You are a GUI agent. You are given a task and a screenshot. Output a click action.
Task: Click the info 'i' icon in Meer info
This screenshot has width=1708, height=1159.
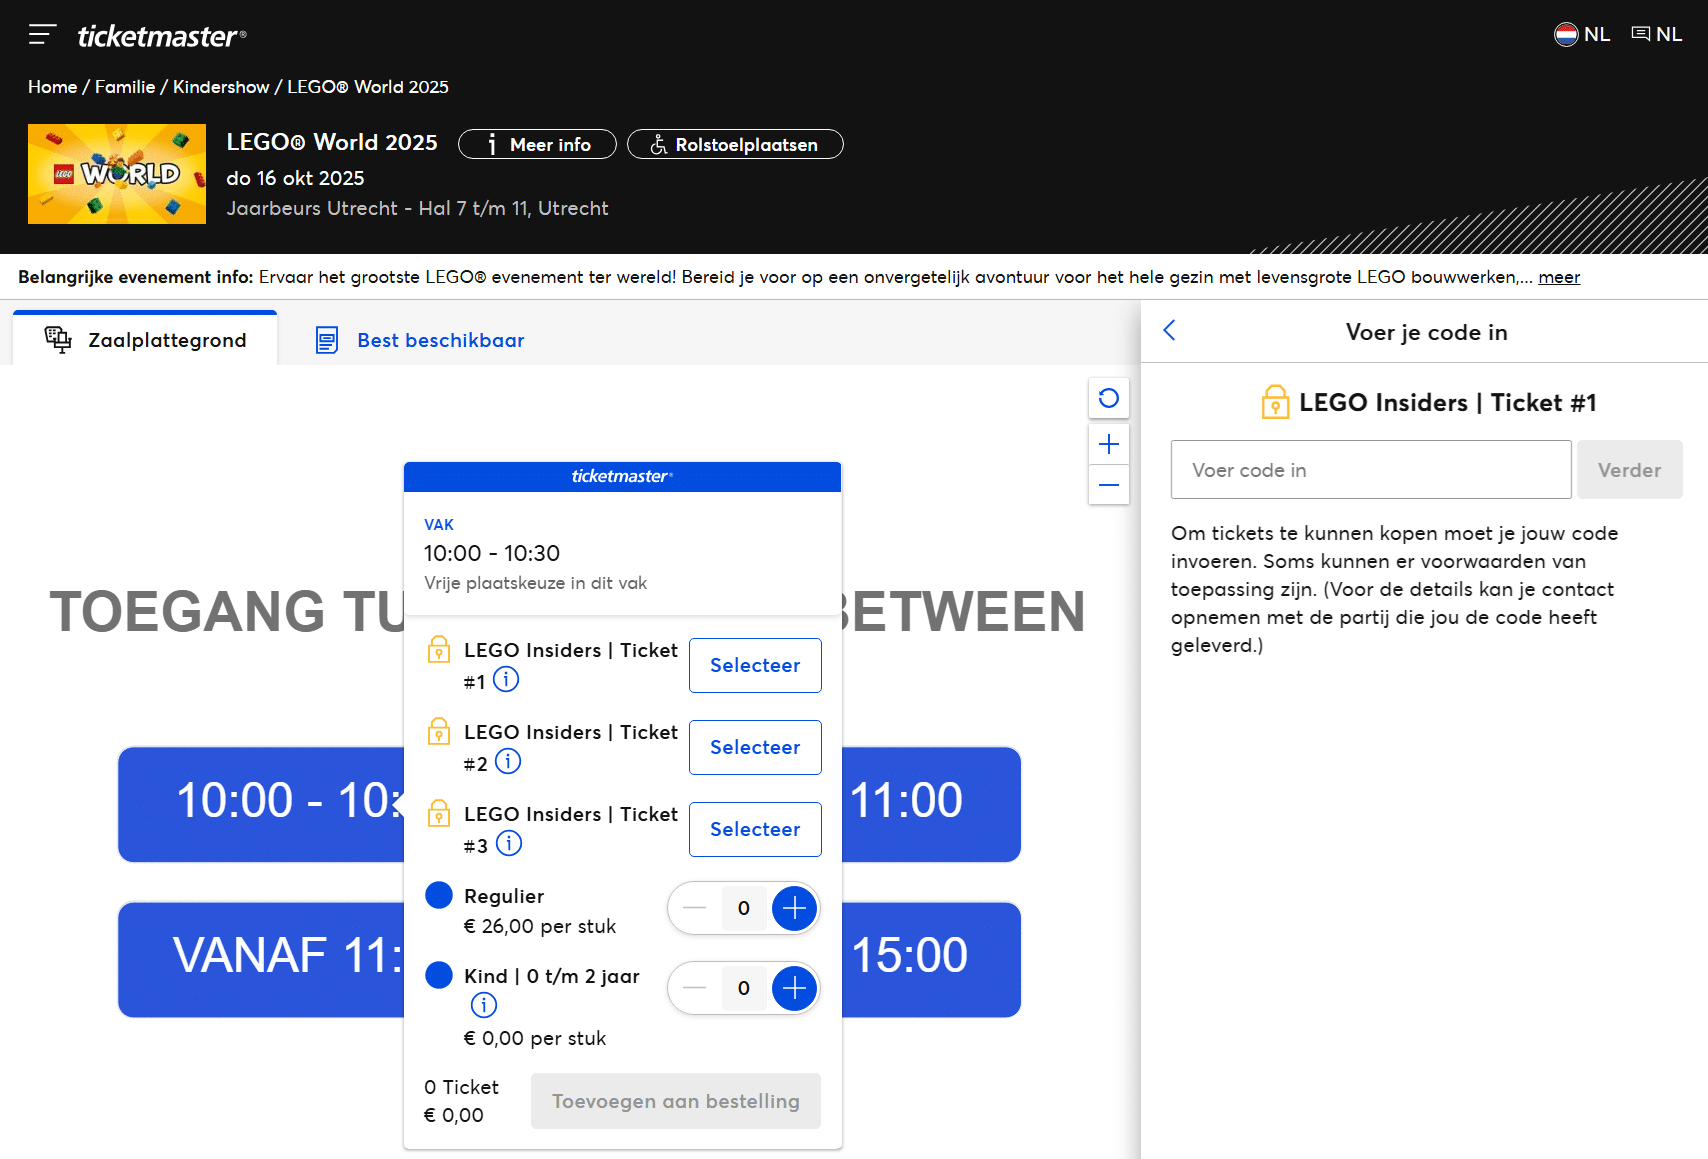[491, 145]
